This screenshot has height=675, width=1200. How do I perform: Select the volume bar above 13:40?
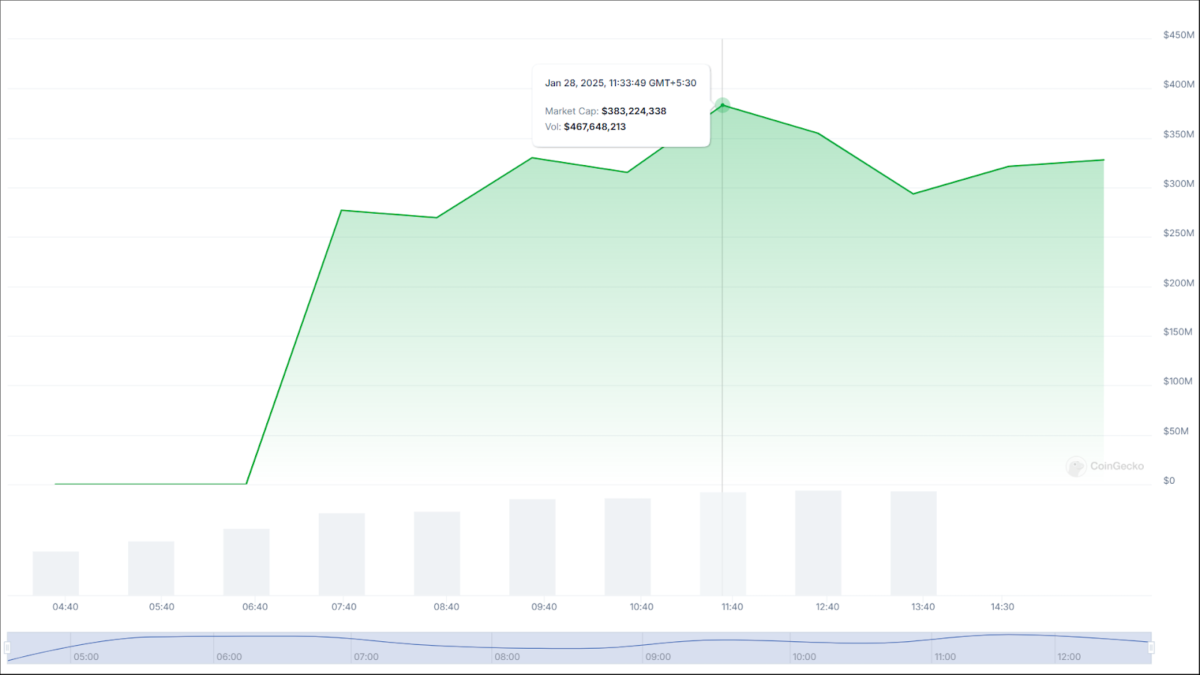pyautogui.click(x=913, y=543)
